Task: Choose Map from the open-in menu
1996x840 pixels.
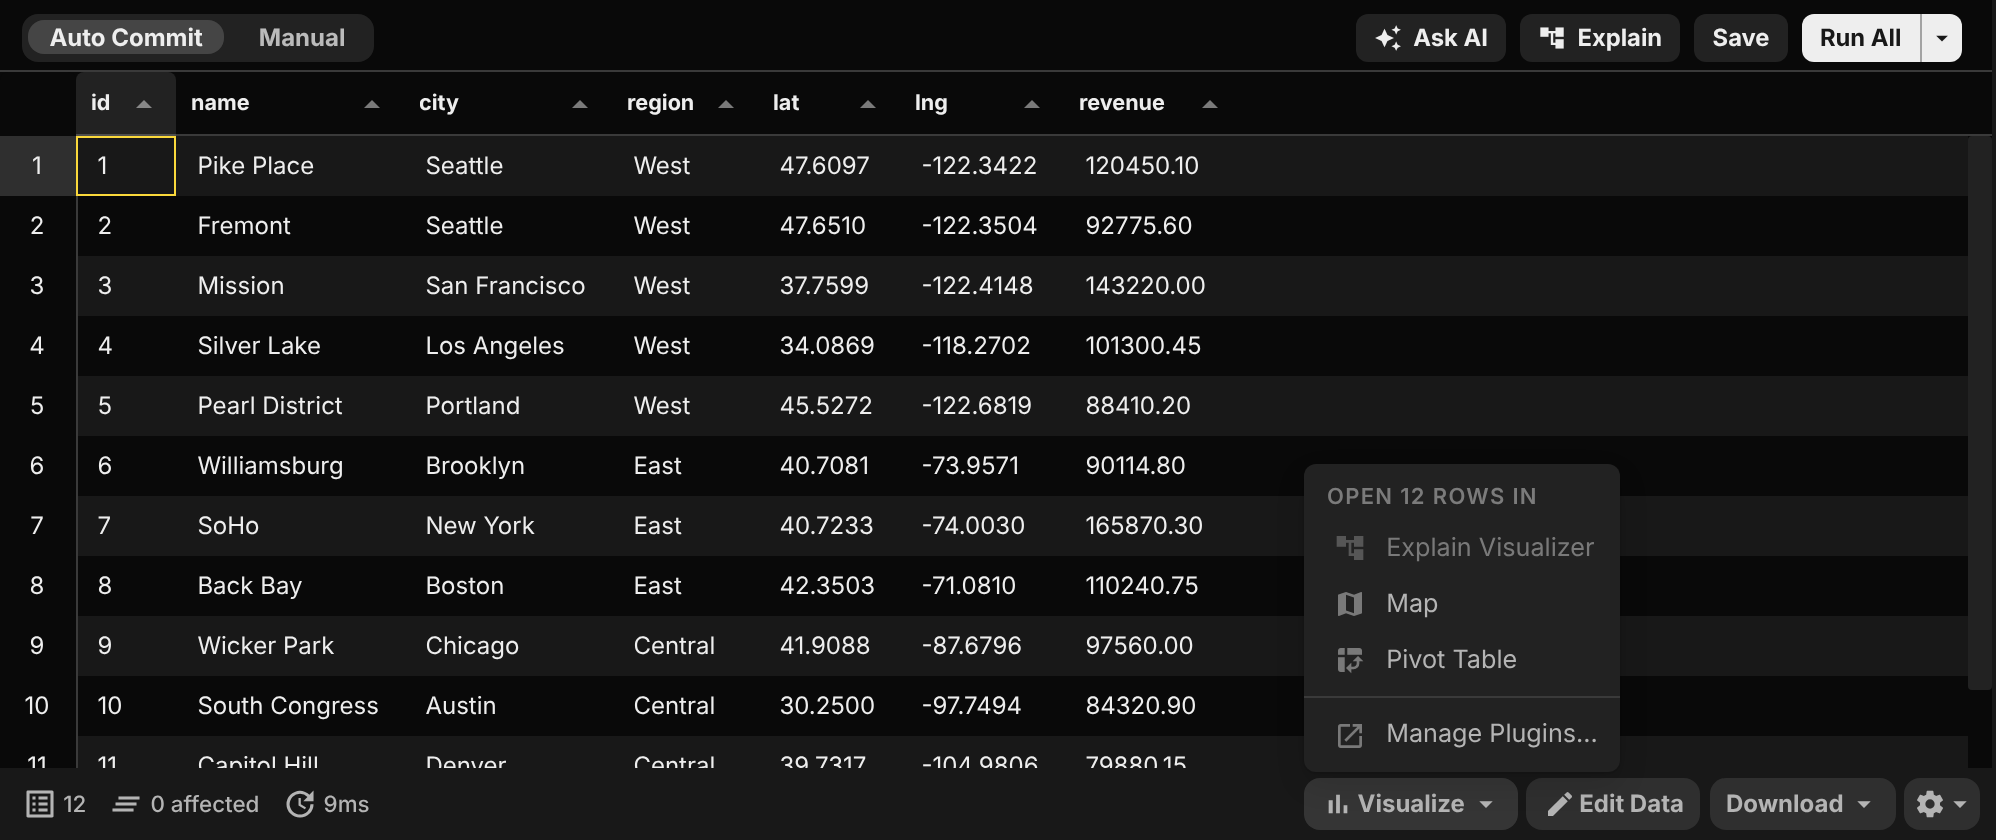Action: pyautogui.click(x=1462, y=604)
